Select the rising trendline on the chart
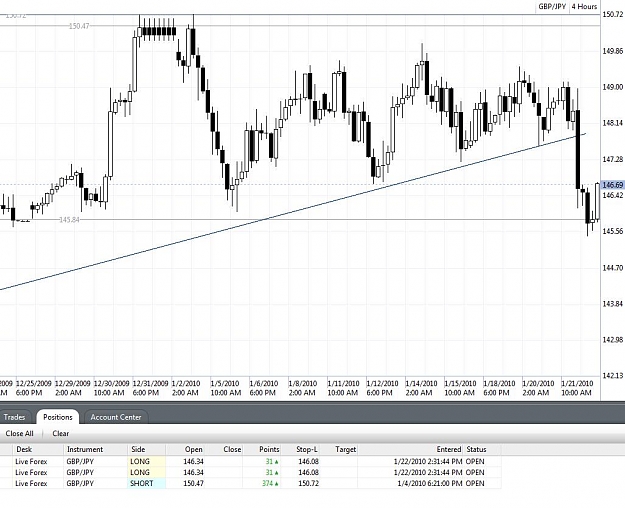This screenshot has width=625, height=508. point(293,212)
